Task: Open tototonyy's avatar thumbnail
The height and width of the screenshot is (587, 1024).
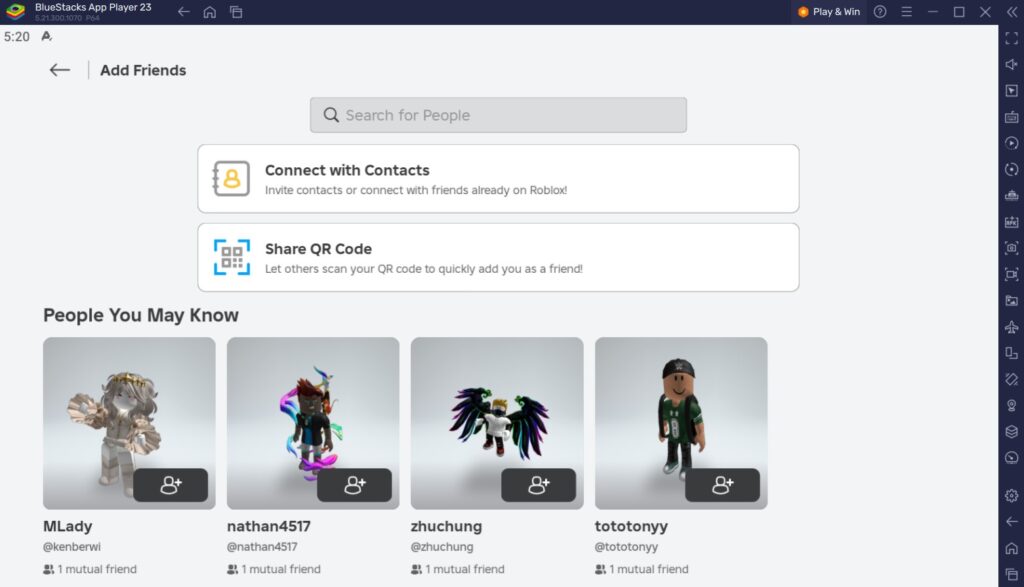Action: click(681, 422)
